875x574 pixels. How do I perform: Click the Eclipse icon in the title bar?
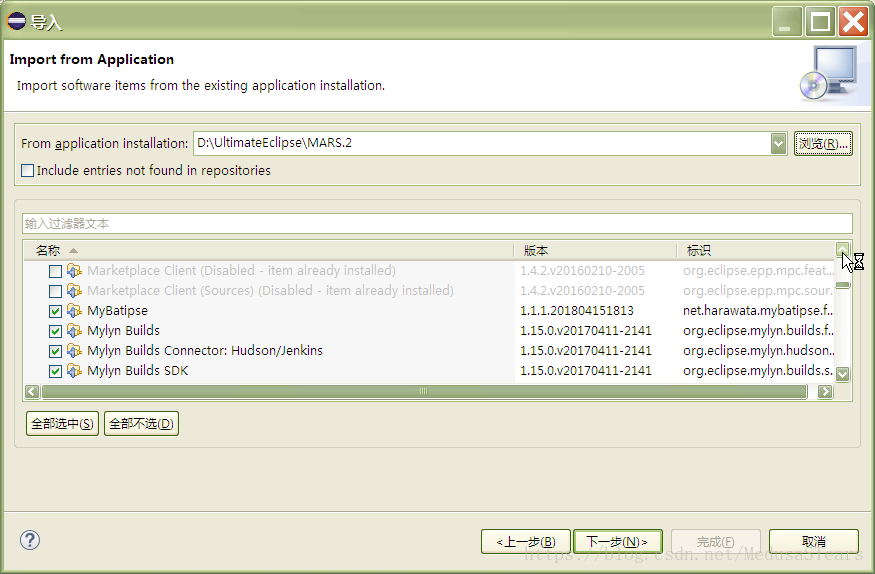pyautogui.click(x=16, y=21)
